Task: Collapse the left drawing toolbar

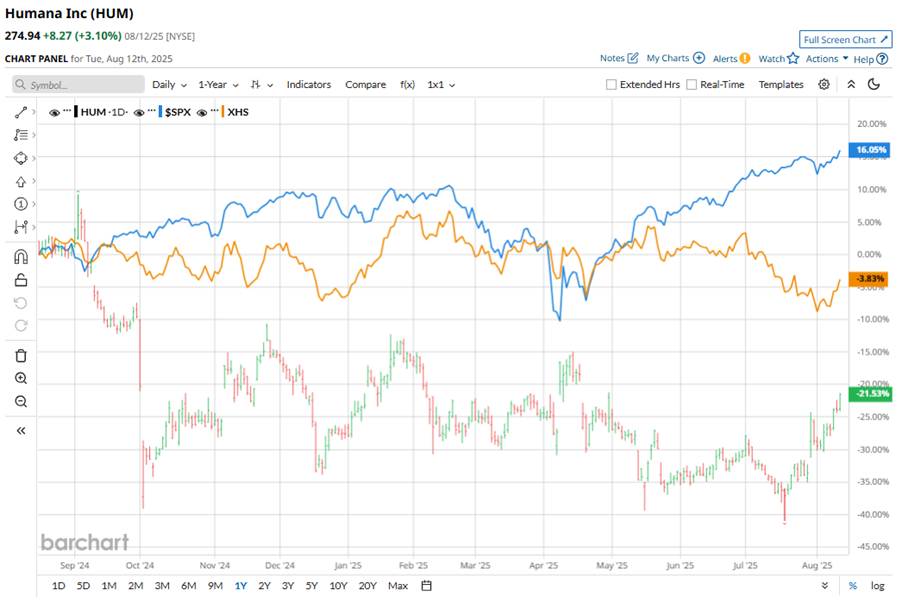Action: (x=21, y=430)
